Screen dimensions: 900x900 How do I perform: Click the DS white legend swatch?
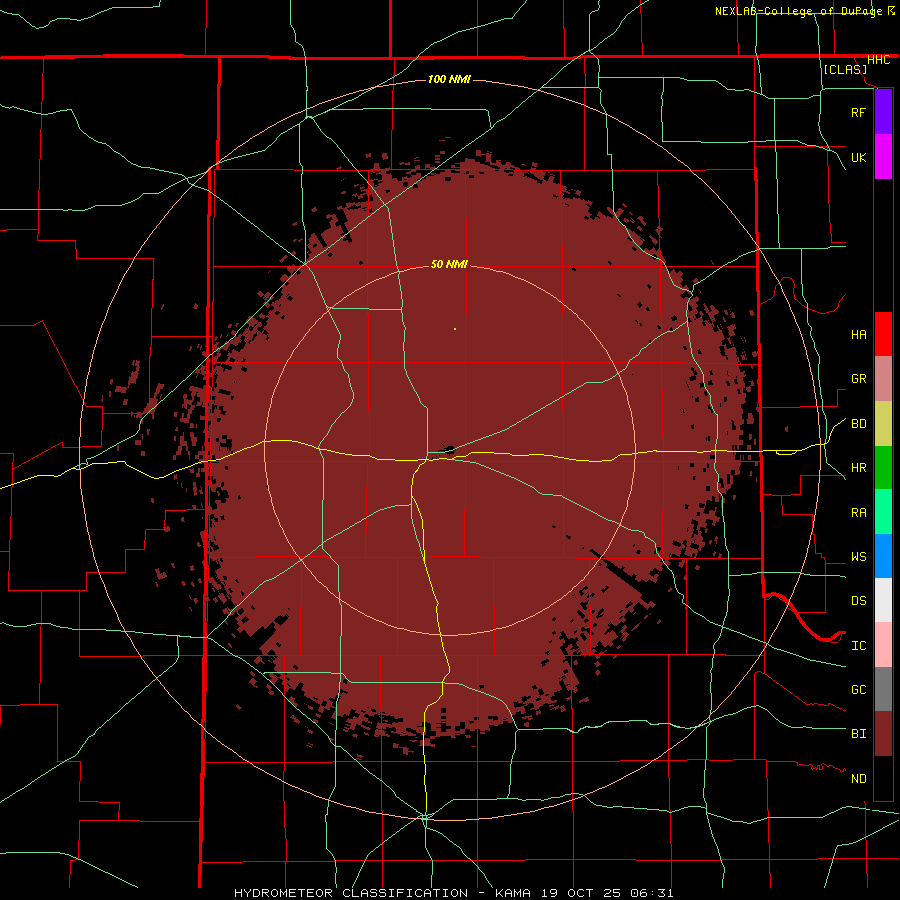[883, 600]
